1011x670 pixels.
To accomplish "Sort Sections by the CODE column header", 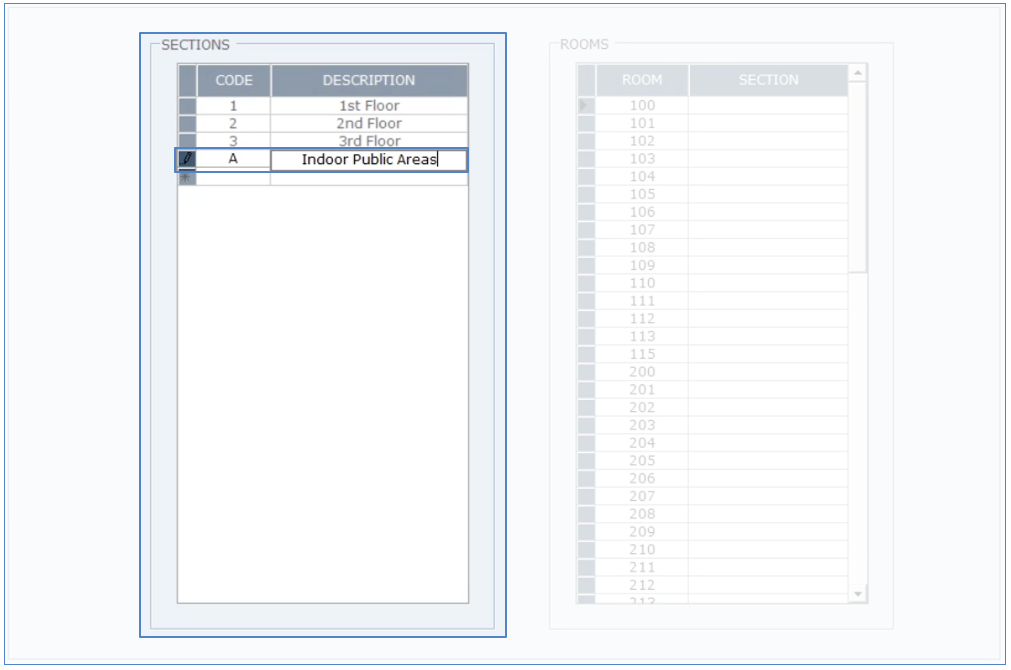I will point(234,80).
